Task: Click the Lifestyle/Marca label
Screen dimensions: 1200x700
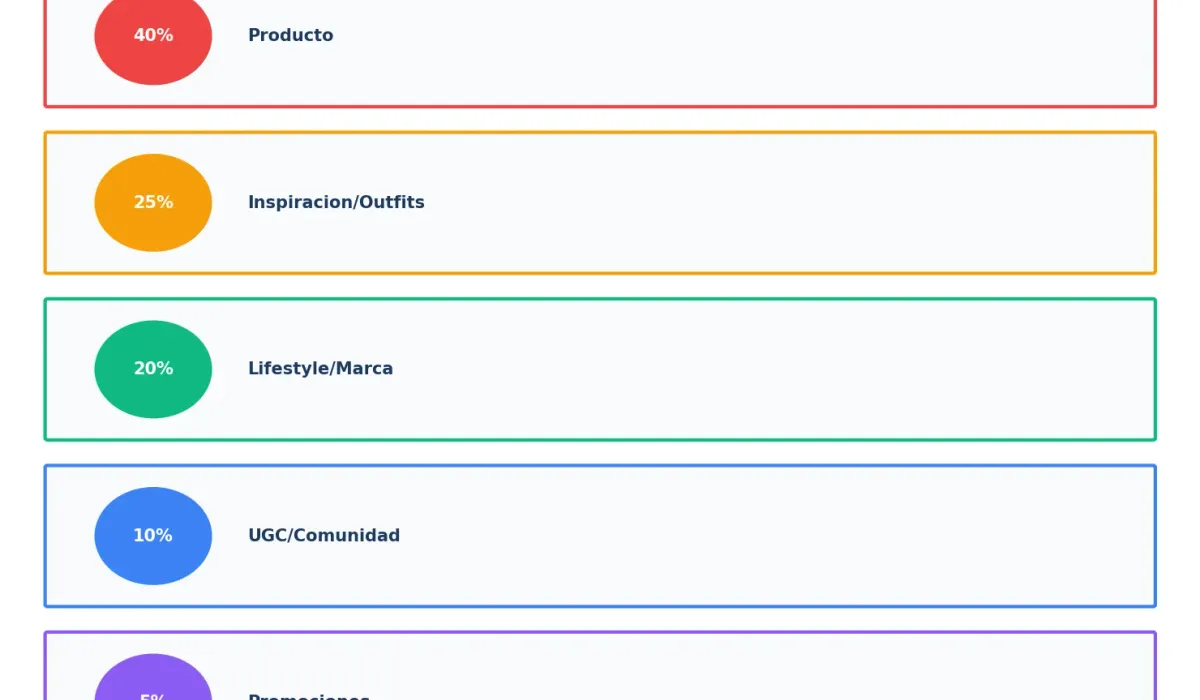Action: click(320, 369)
